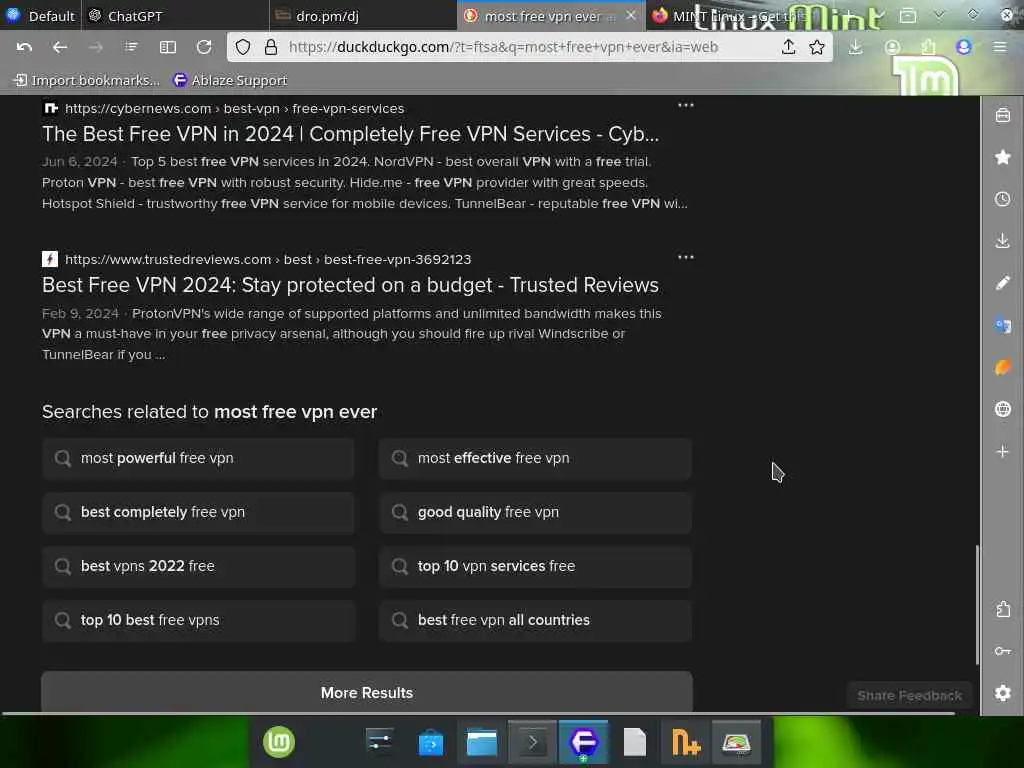Open the notes pencil panel in the sidebar
1024x768 pixels.
click(1002, 283)
